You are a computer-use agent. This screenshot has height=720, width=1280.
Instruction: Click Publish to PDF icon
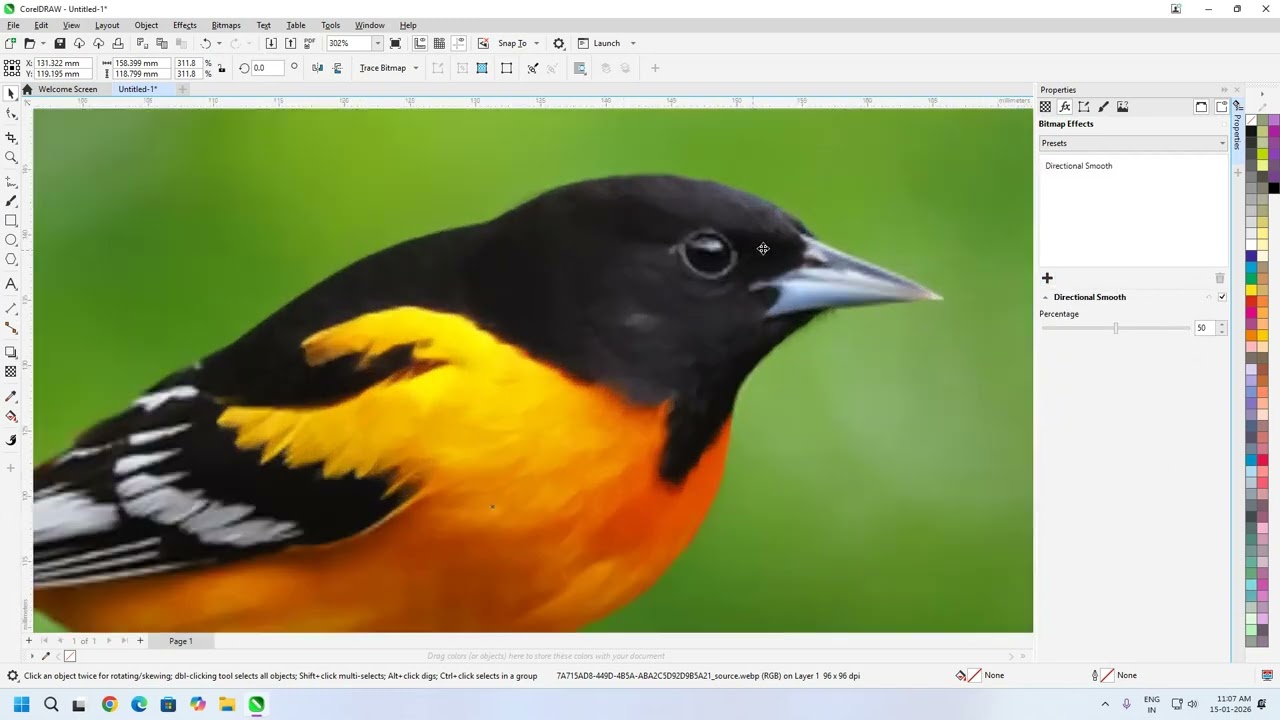(309, 43)
